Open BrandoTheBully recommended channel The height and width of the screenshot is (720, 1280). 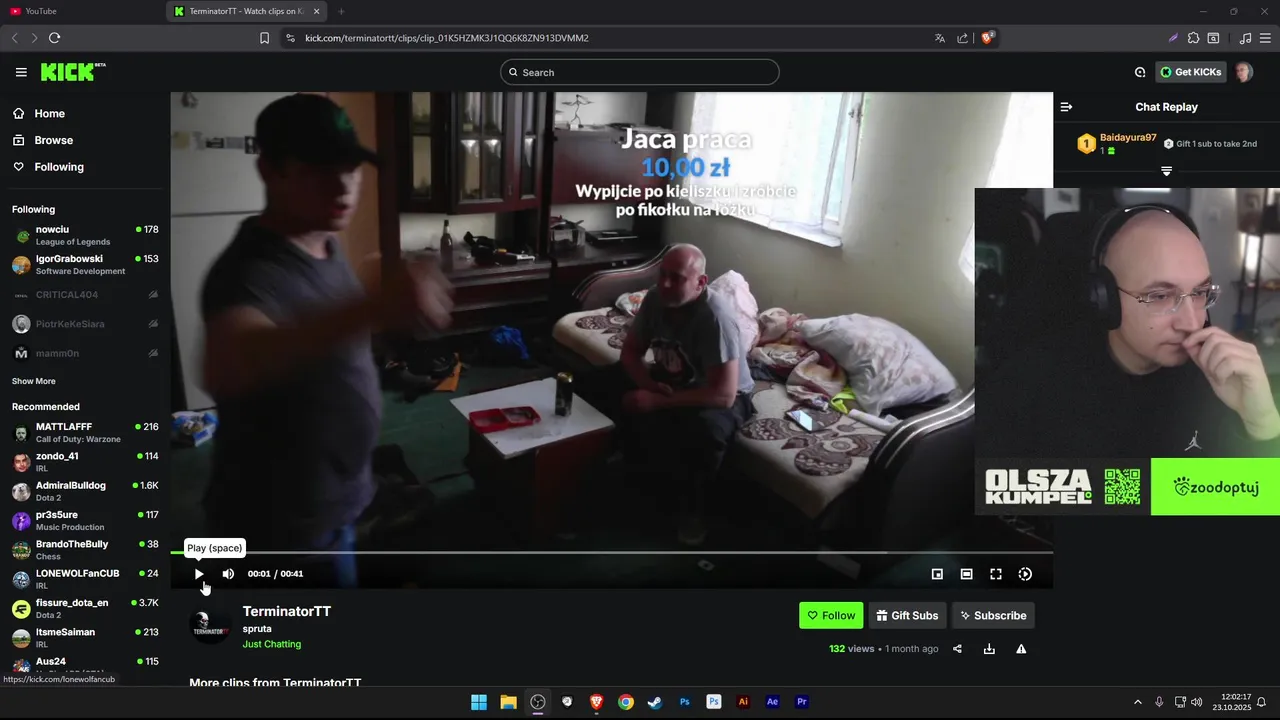point(85,550)
